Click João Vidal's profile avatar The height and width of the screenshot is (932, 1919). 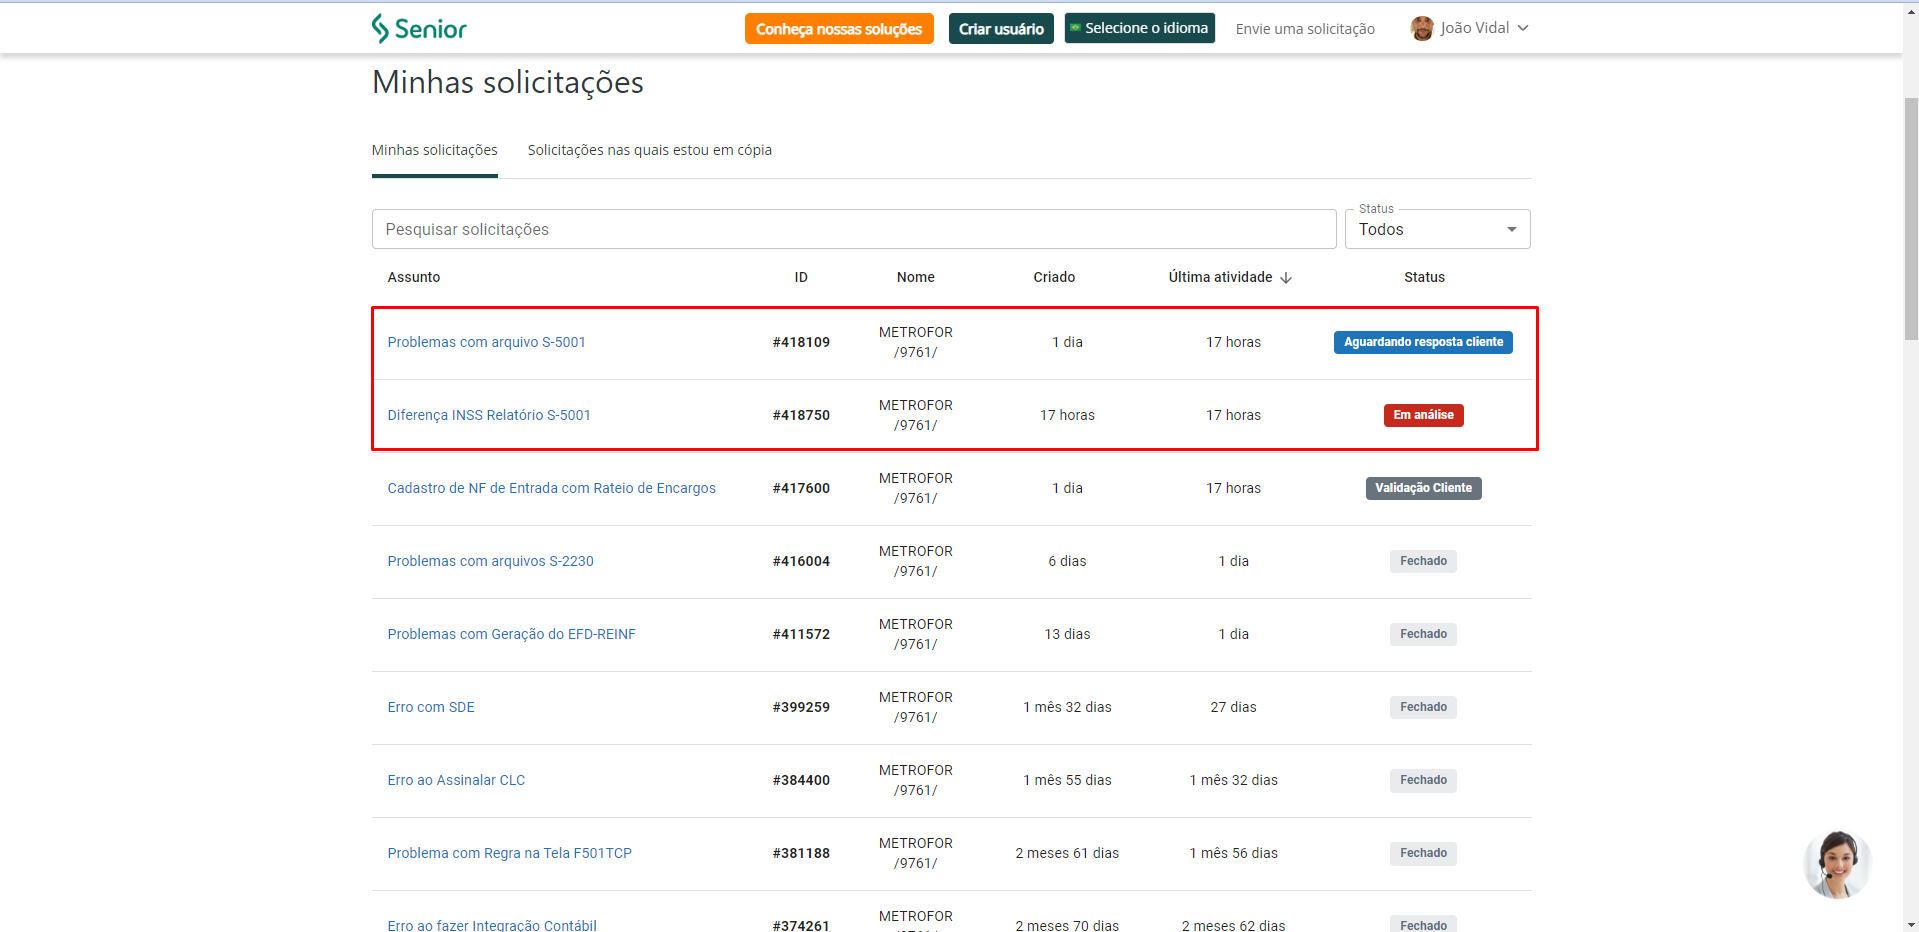(1422, 28)
